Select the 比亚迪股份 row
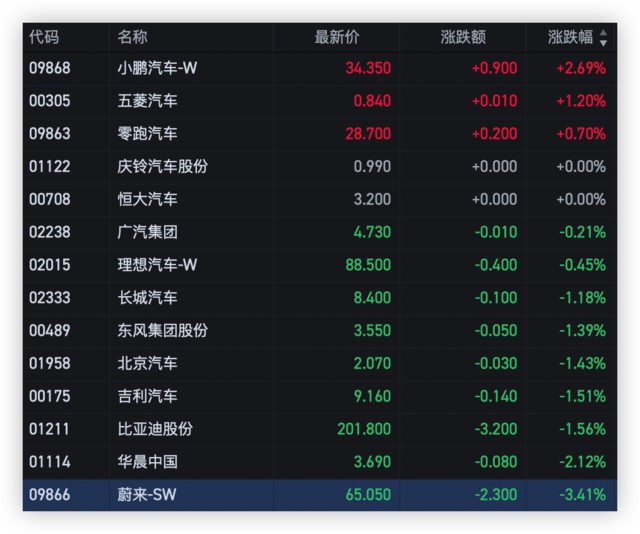The width and height of the screenshot is (640, 534). (x=155, y=429)
